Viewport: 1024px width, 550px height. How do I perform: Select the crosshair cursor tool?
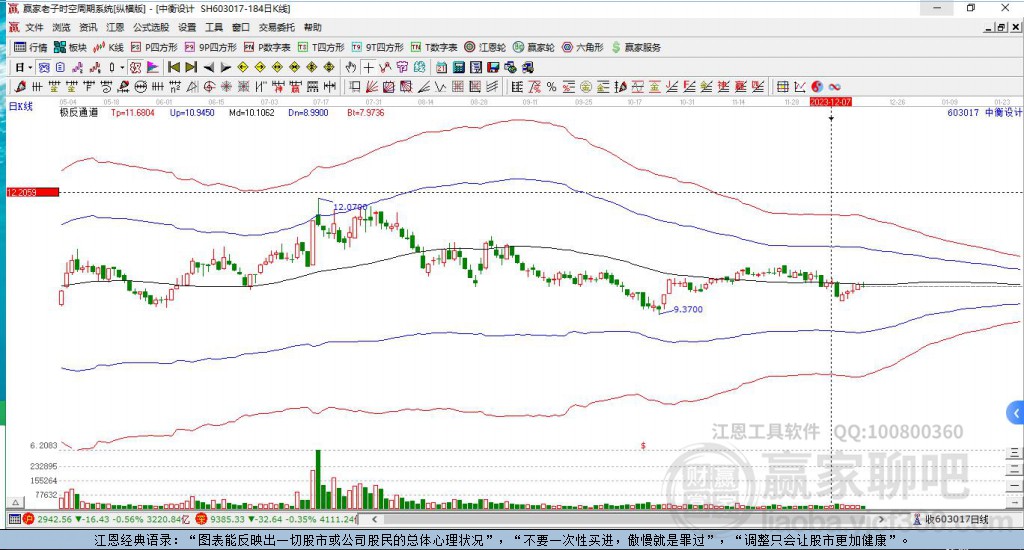tap(368, 67)
